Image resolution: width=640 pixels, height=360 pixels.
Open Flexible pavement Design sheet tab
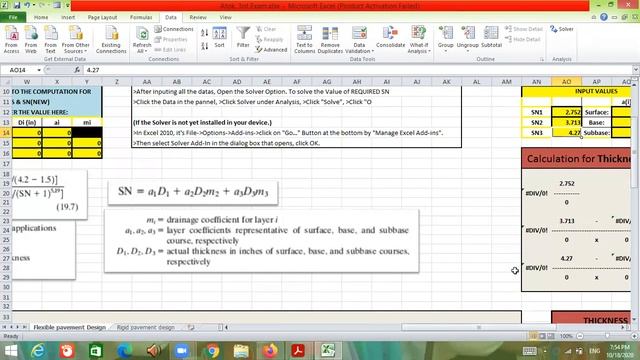point(69,327)
